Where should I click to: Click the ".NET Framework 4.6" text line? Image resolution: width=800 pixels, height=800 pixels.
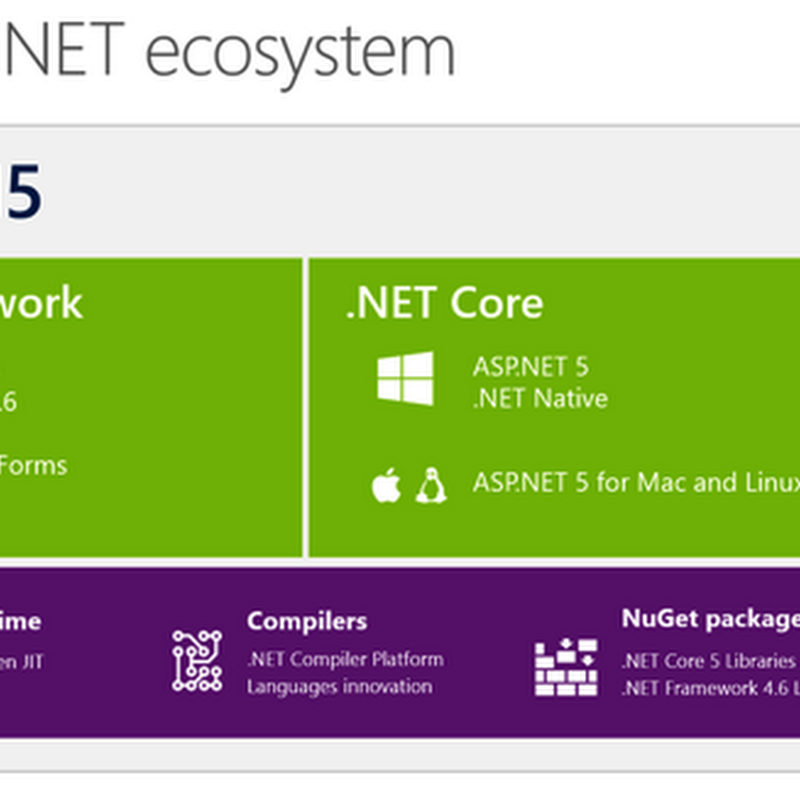(711, 688)
